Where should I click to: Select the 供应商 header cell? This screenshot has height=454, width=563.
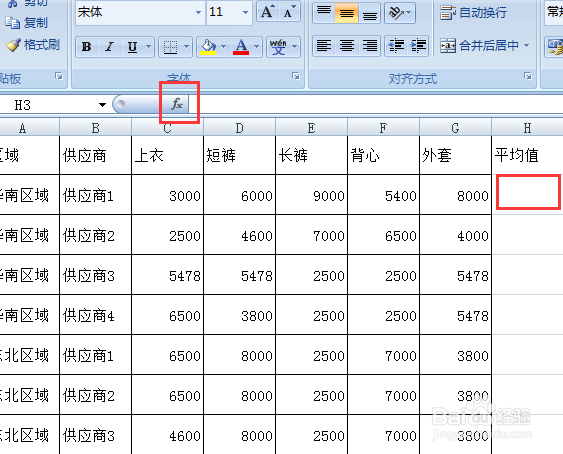pyautogui.click(x=96, y=155)
